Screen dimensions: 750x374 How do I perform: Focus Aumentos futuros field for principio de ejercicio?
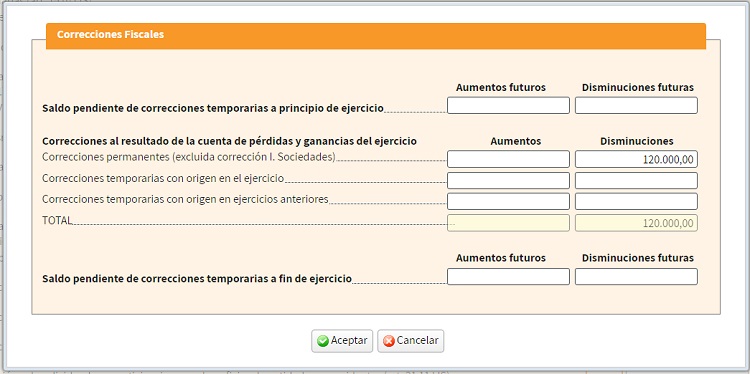click(x=508, y=105)
